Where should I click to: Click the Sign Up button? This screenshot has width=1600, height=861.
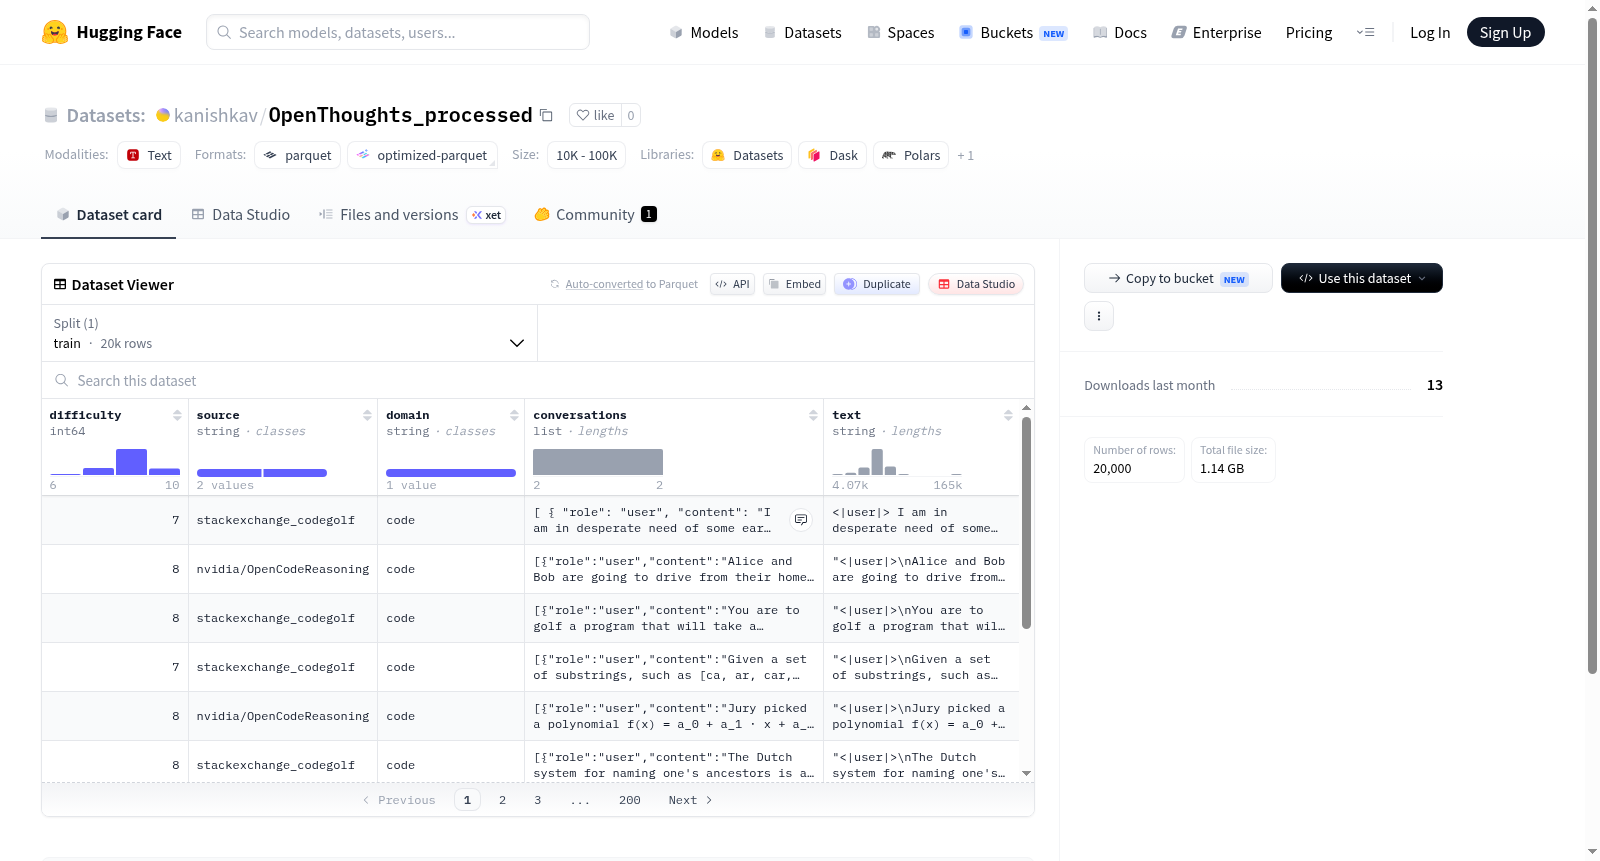[1505, 32]
